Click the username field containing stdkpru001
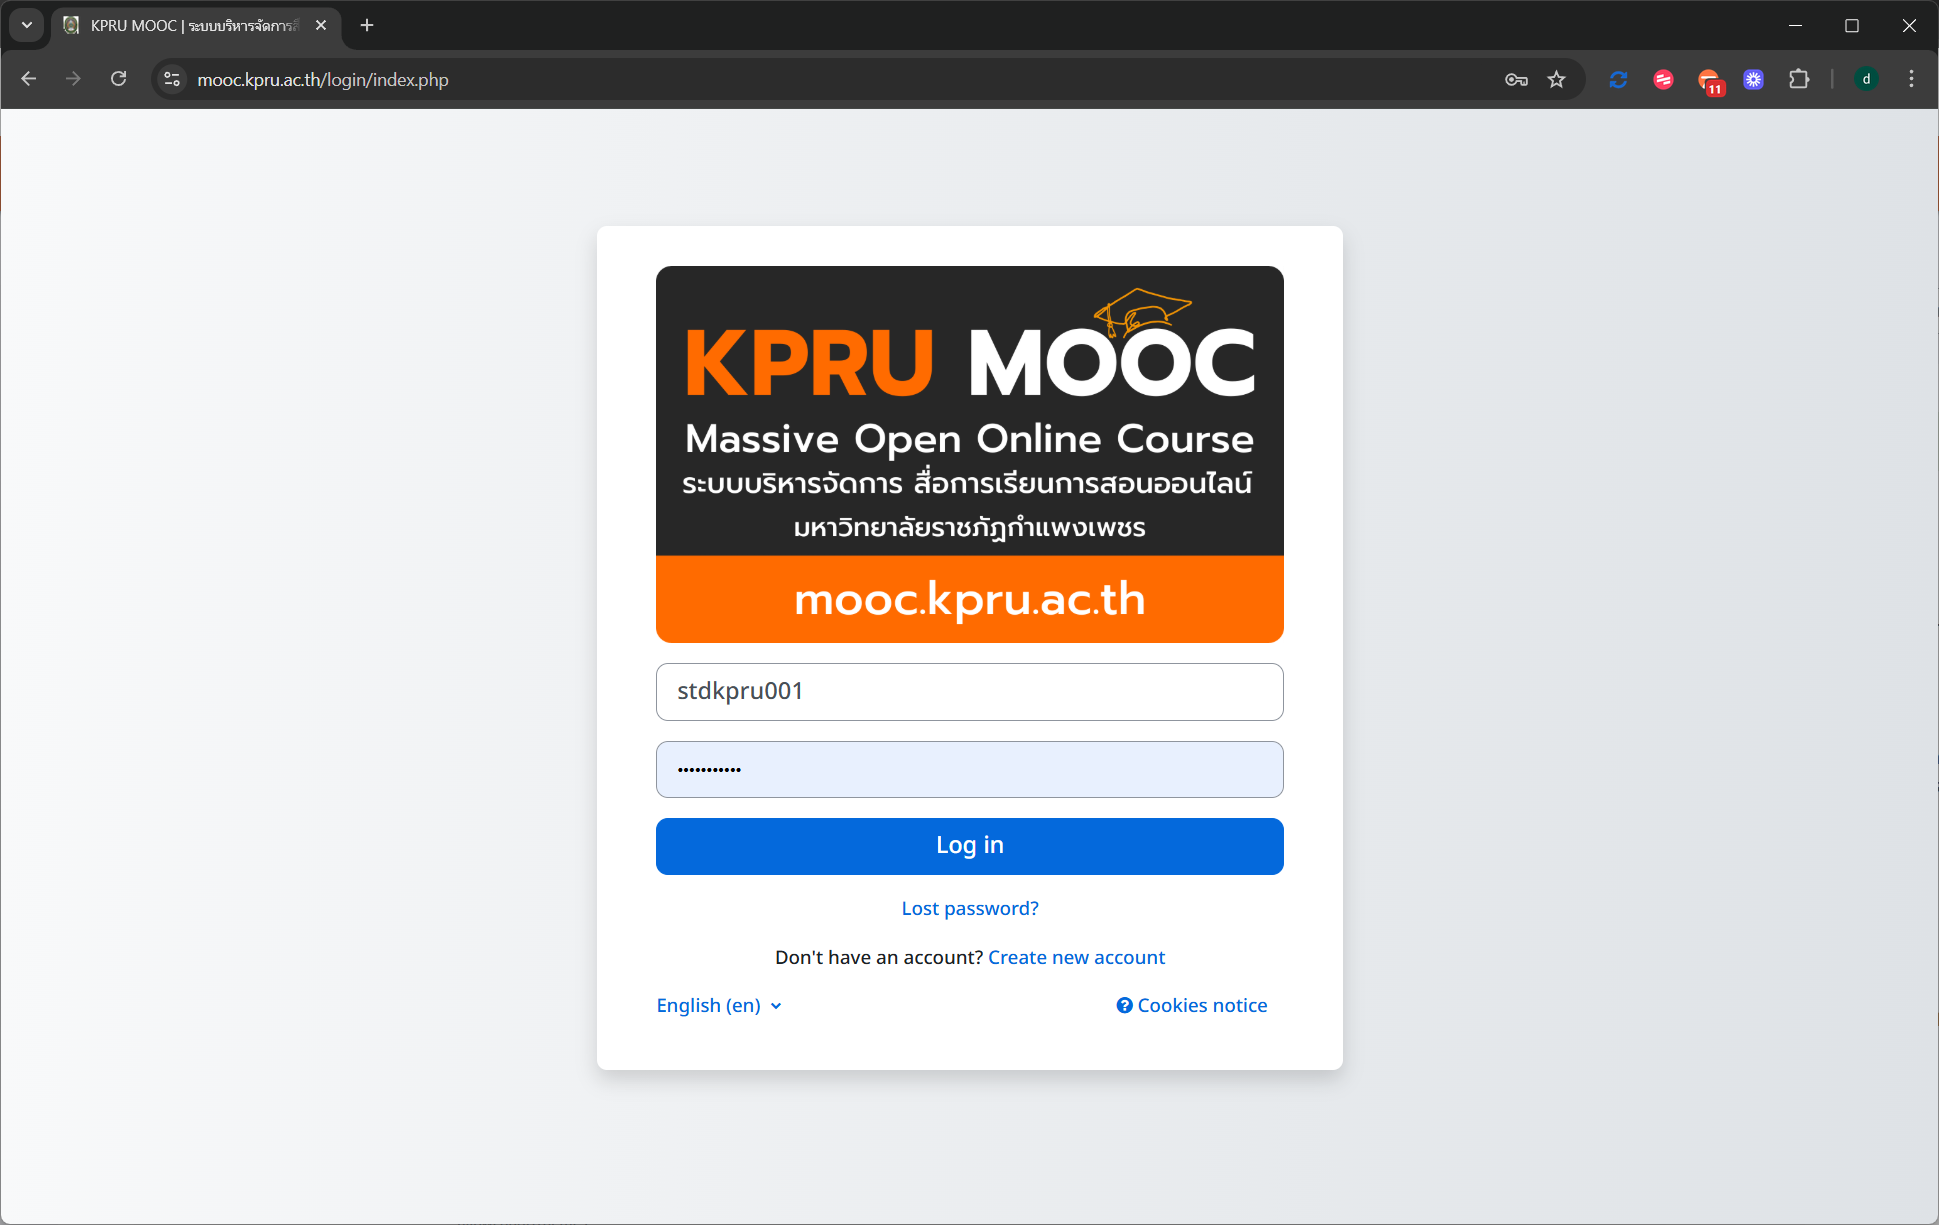 (969, 691)
